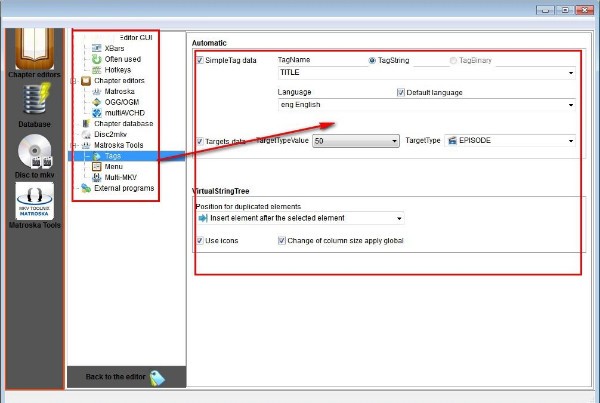
Task: Click the XBars tree icon
Action: pos(97,48)
